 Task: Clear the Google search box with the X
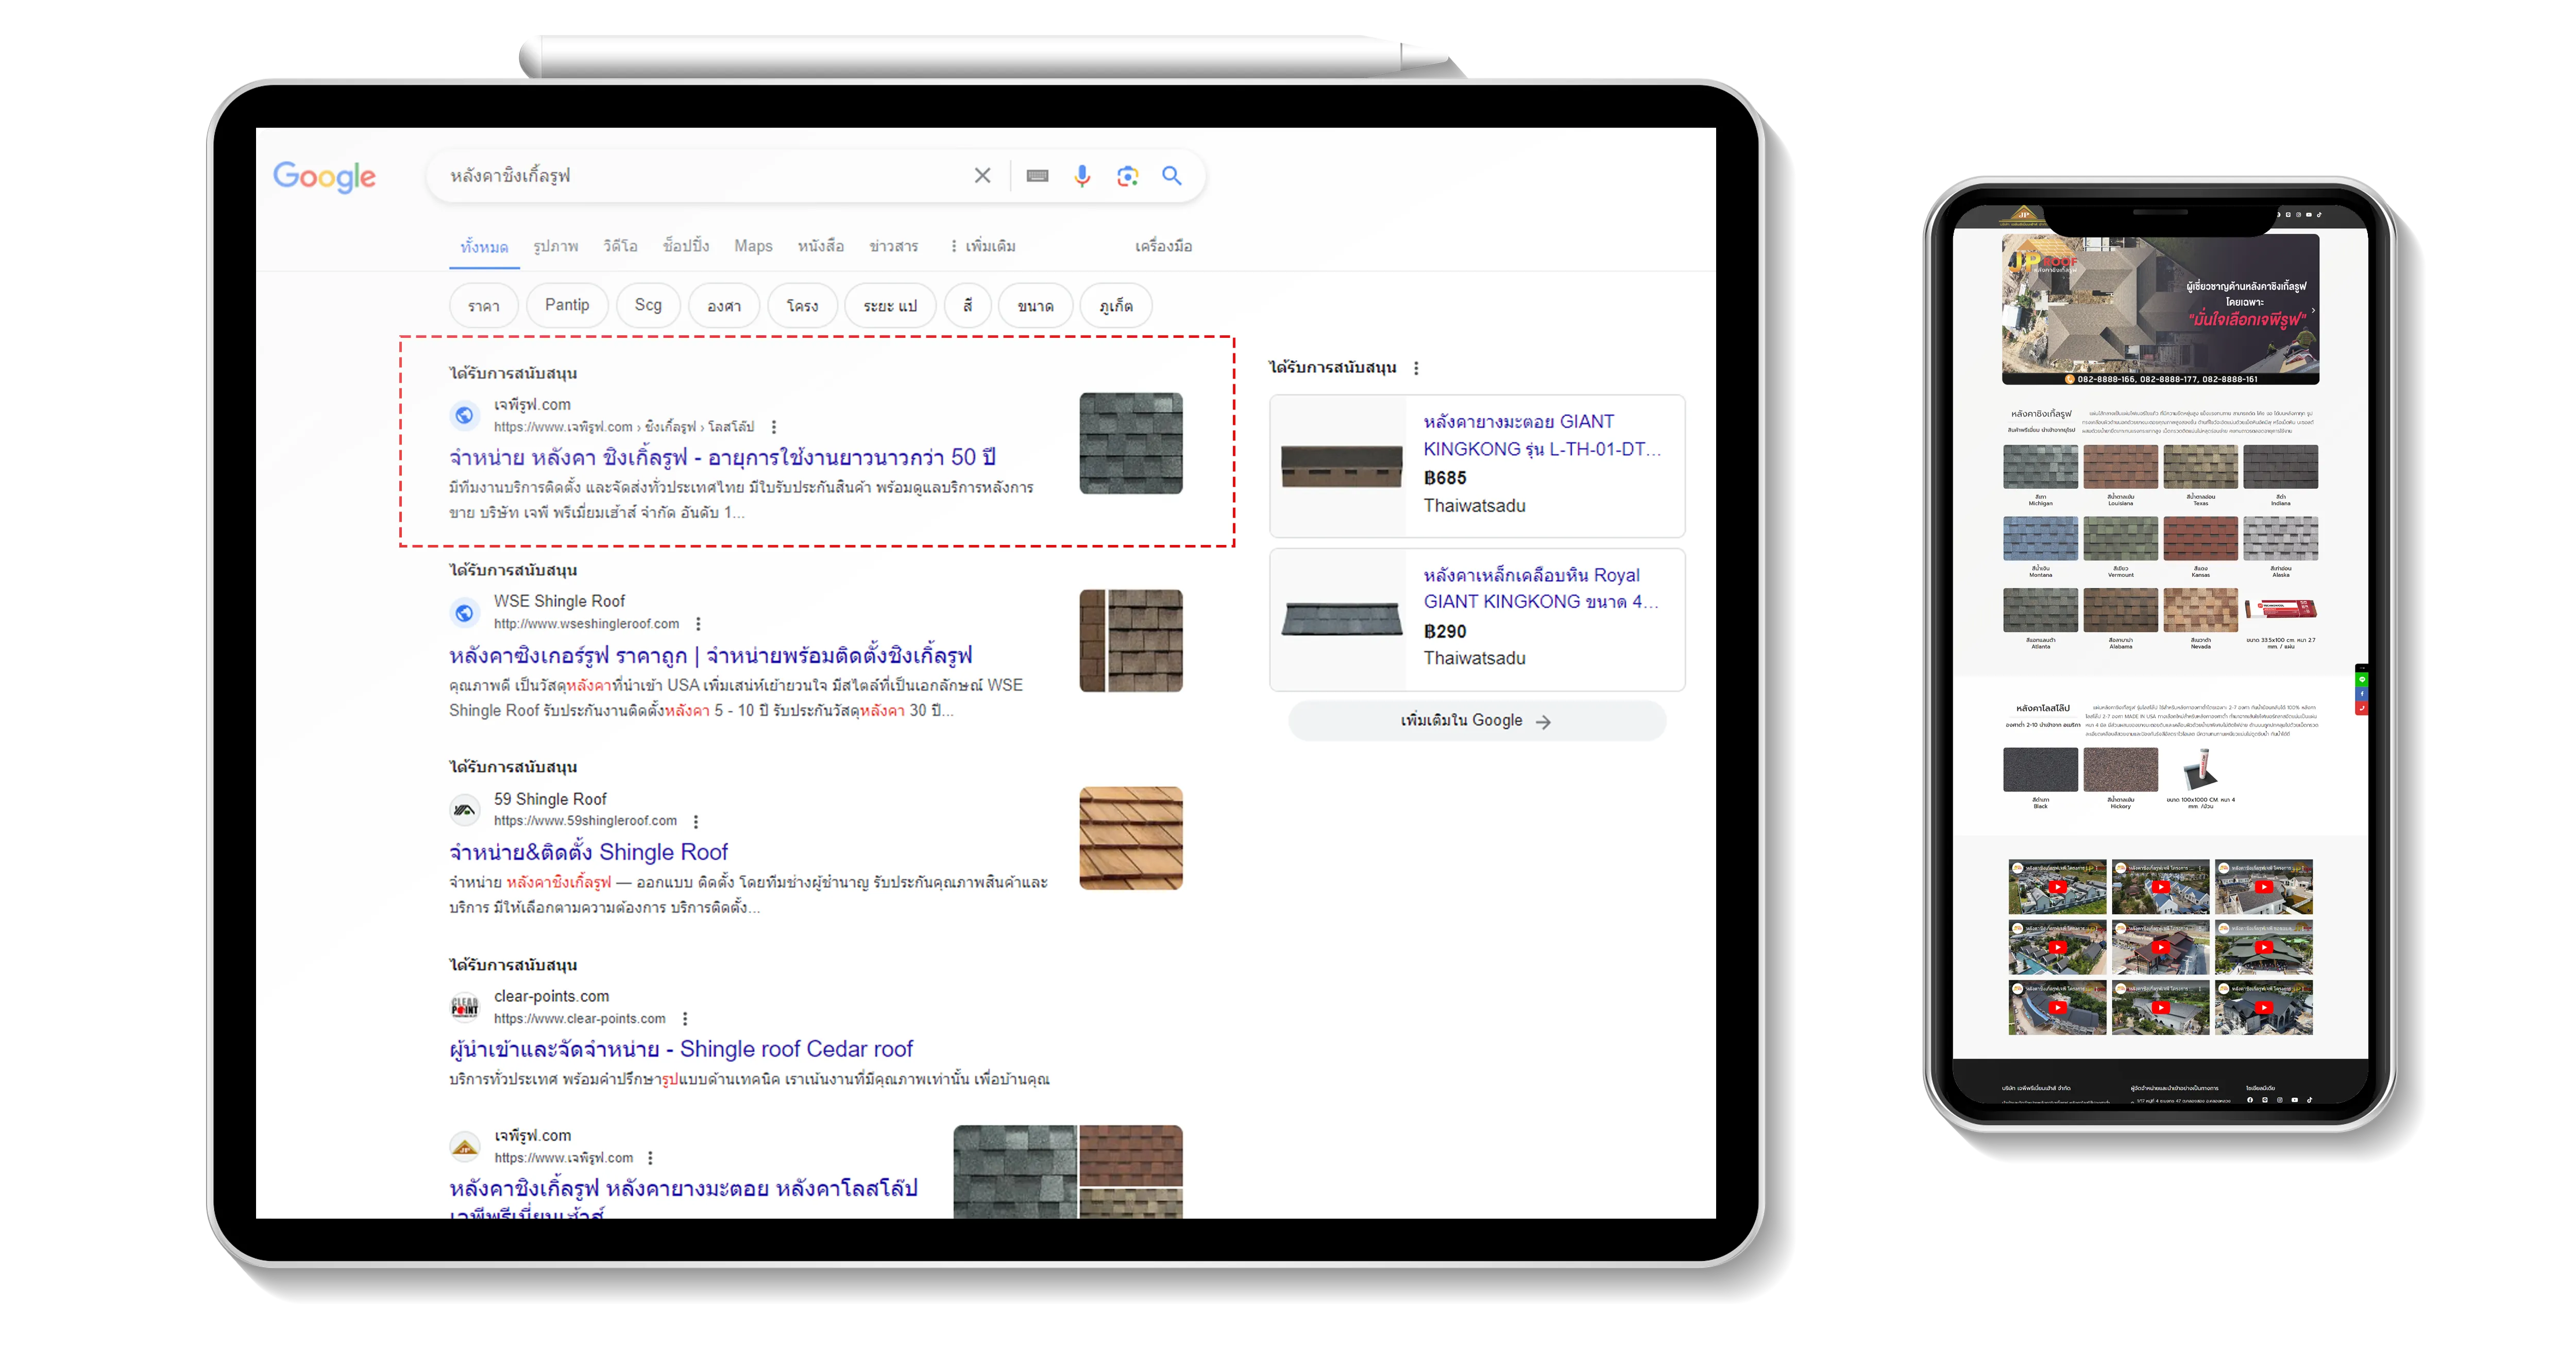tap(982, 176)
